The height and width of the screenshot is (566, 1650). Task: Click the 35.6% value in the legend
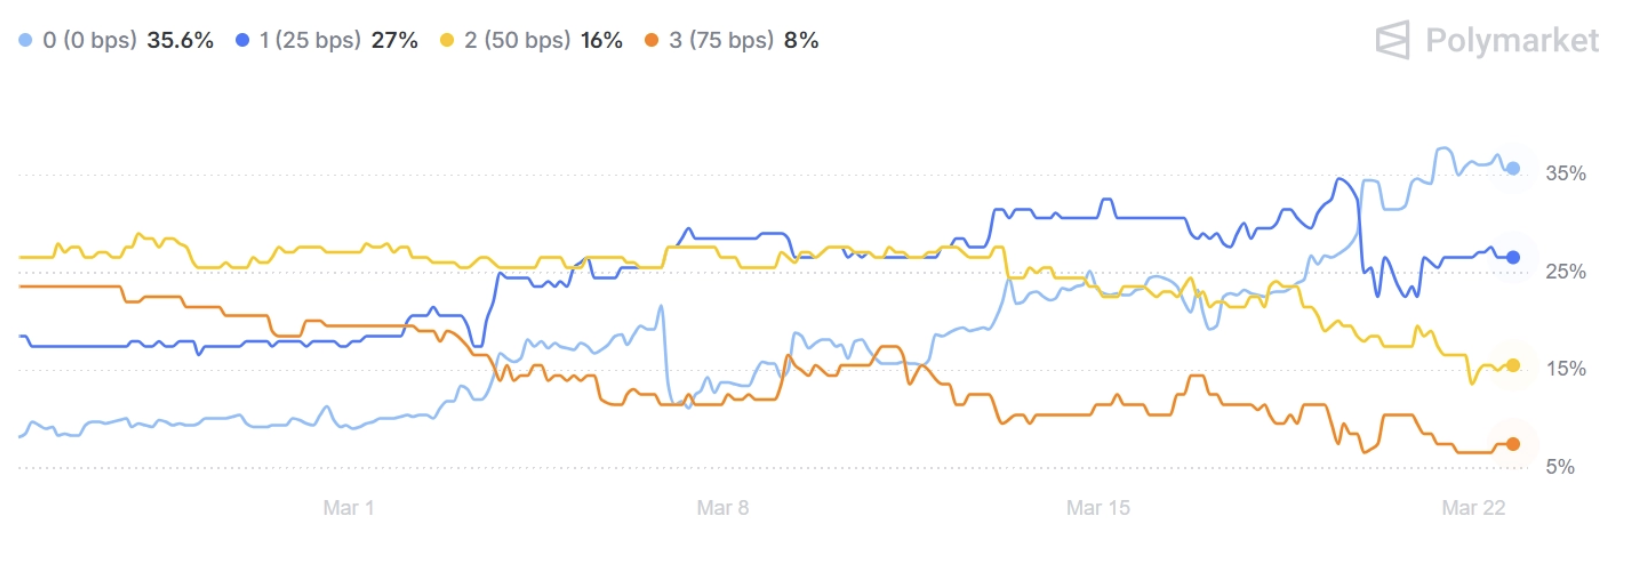click(x=180, y=40)
